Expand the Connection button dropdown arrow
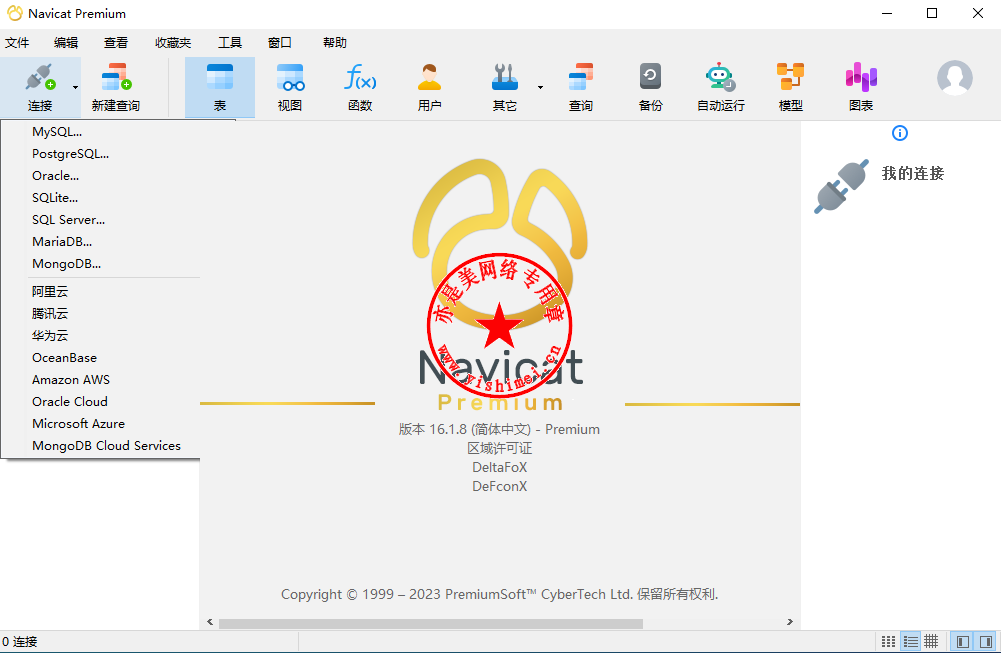Screen dimensions: 1001x653 pos(75,87)
